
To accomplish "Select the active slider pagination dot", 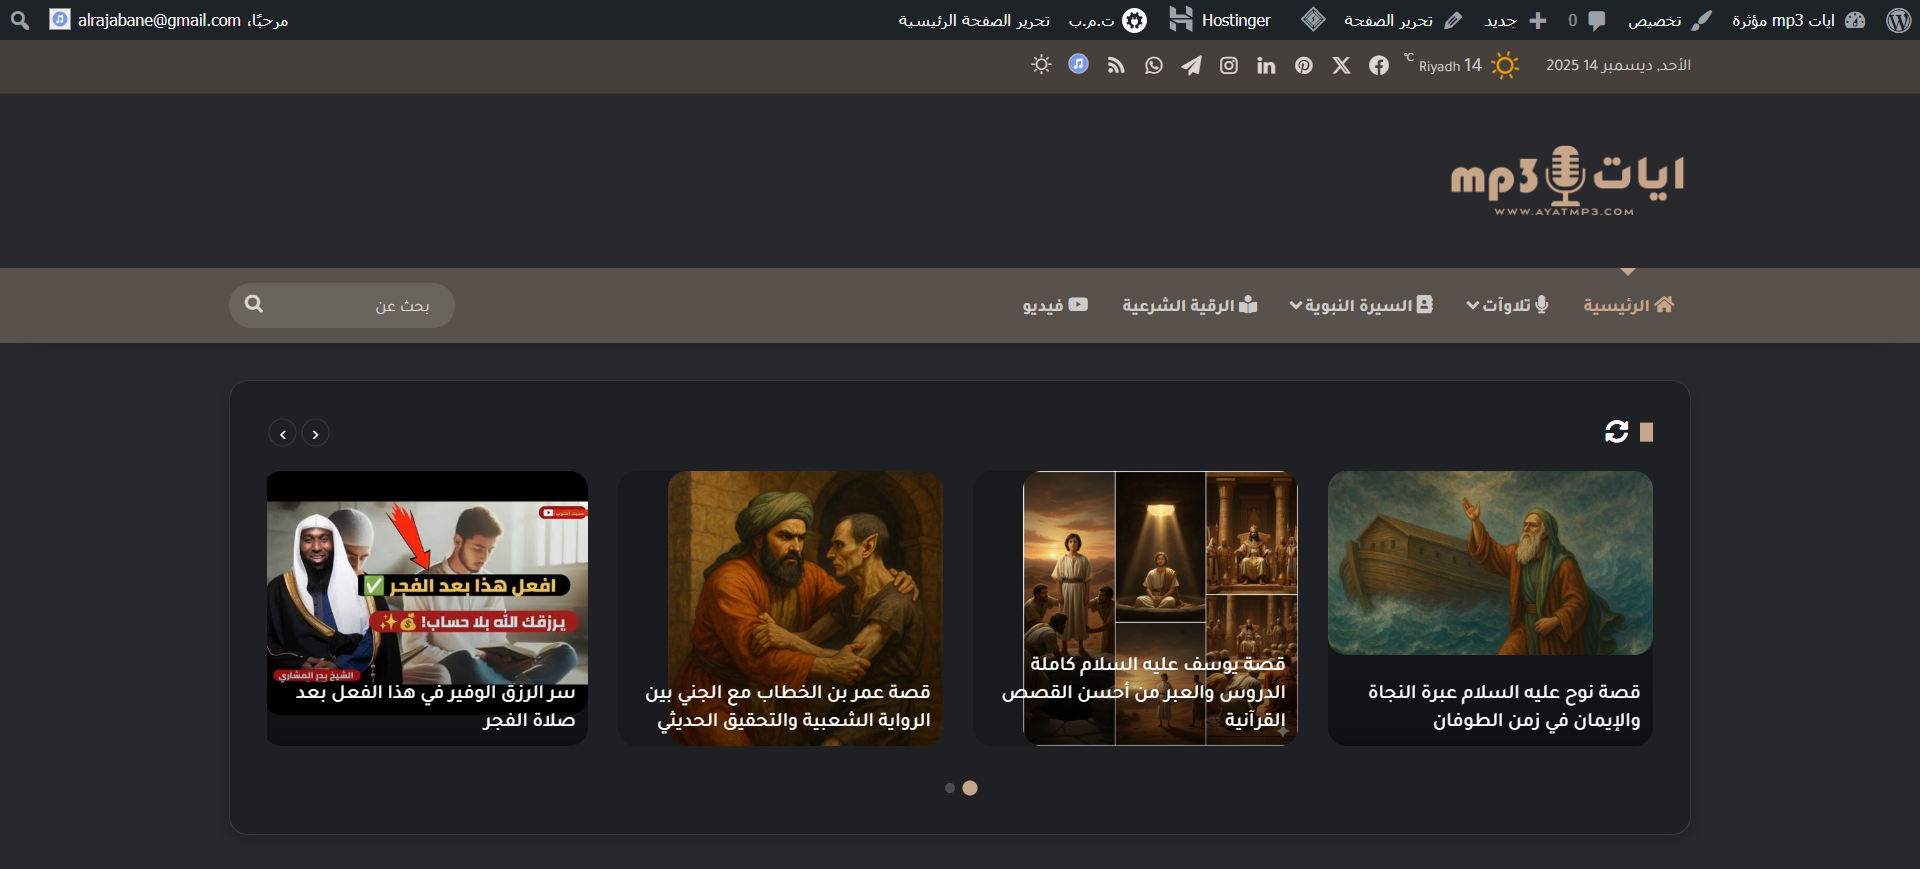I will pyautogui.click(x=970, y=788).
